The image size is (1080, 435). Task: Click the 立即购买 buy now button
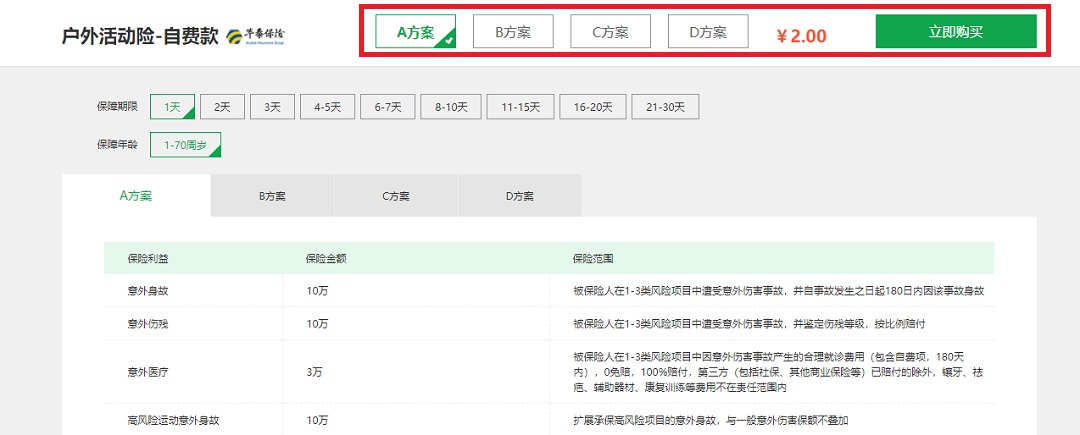(955, 32)
